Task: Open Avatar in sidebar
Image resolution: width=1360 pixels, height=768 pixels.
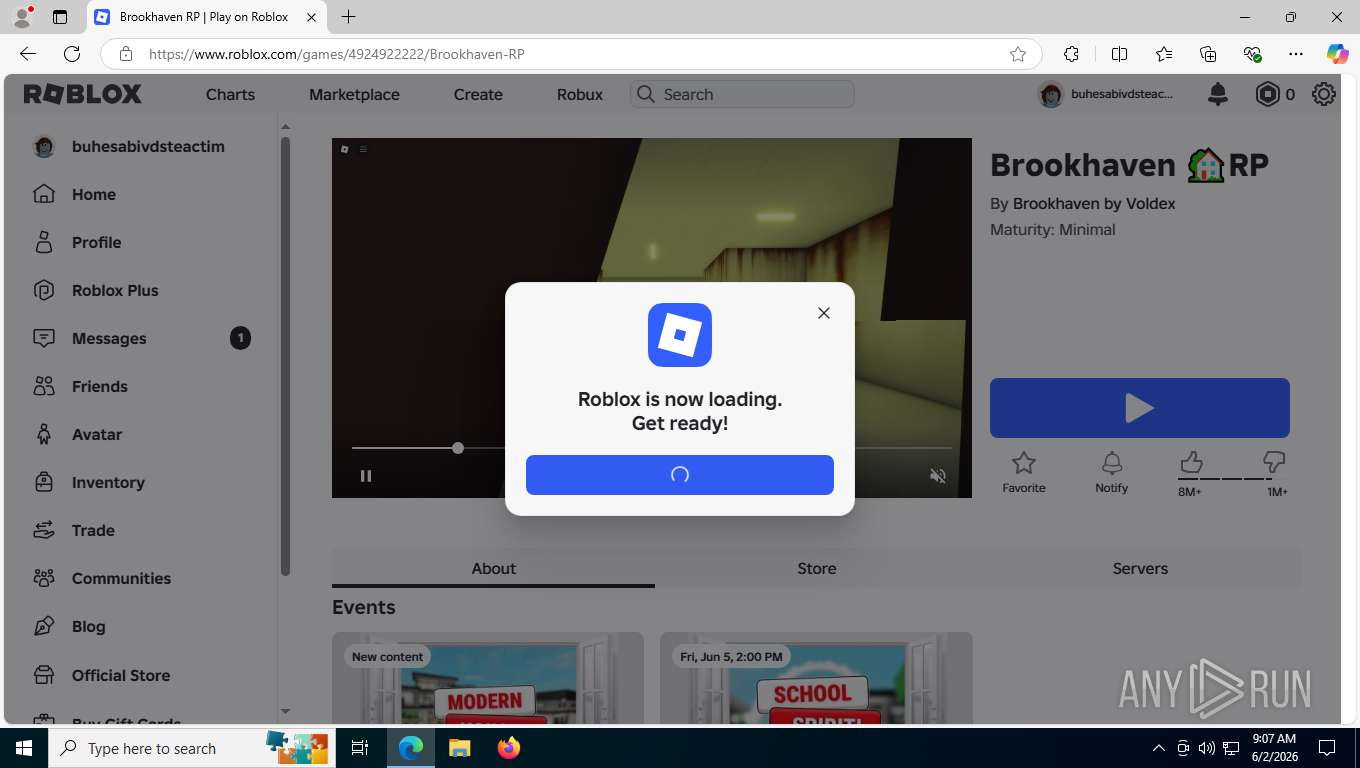Action: coord(77,434)
